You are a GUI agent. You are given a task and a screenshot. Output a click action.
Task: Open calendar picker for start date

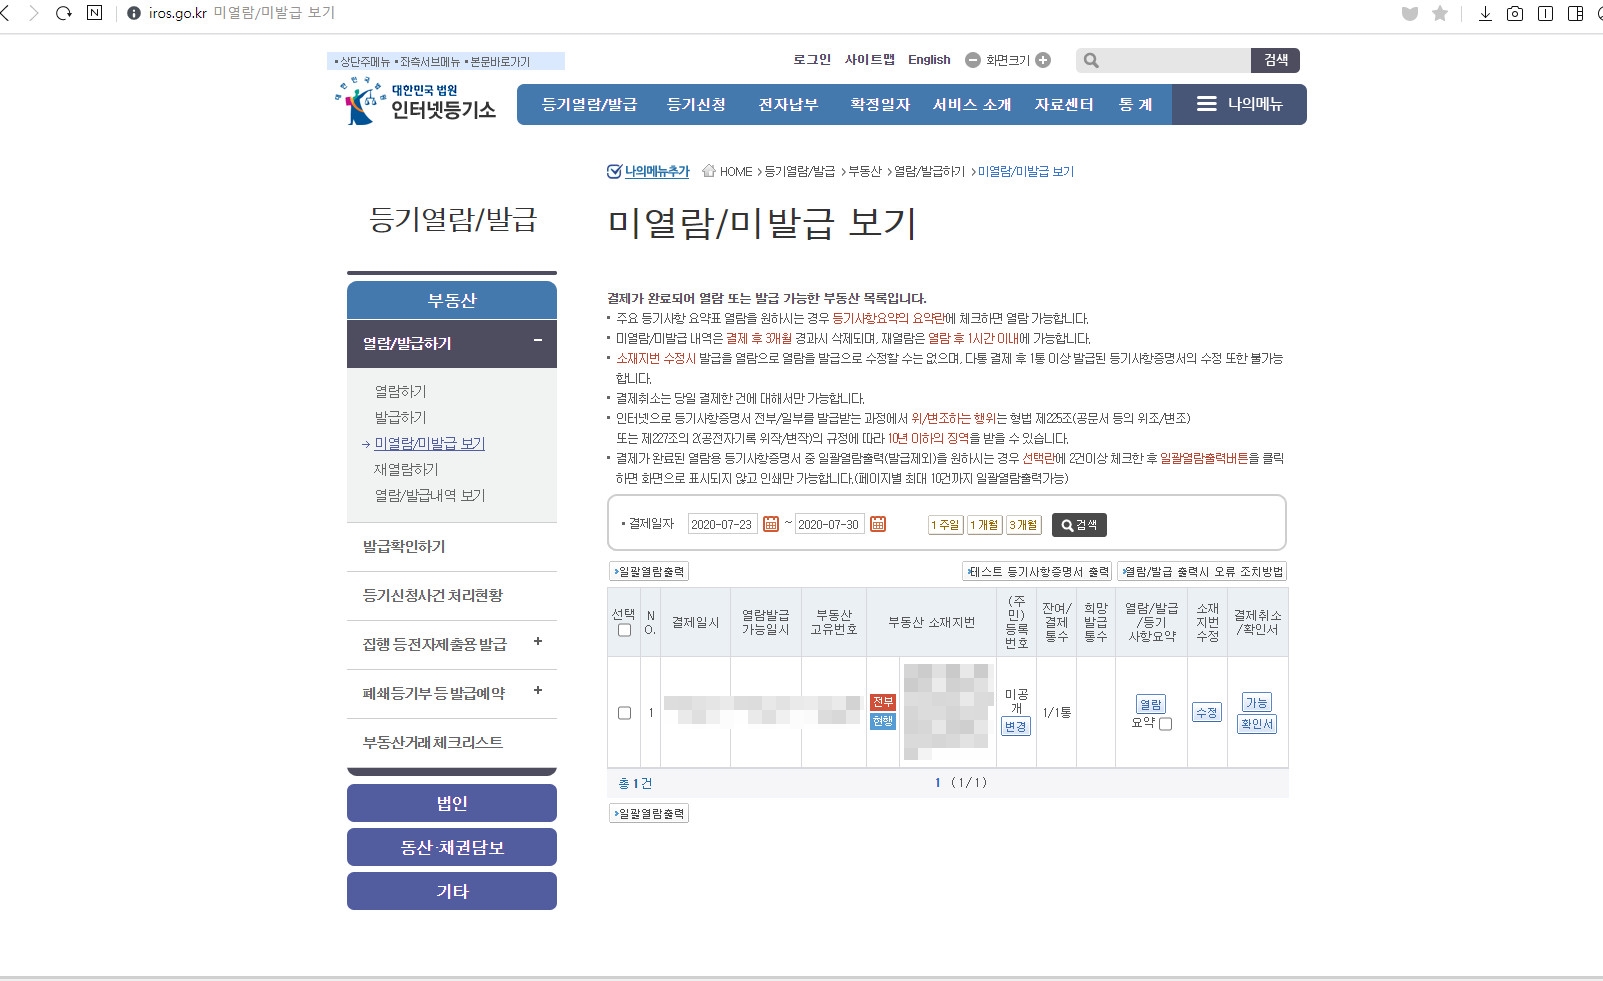(x=771, y=524)
